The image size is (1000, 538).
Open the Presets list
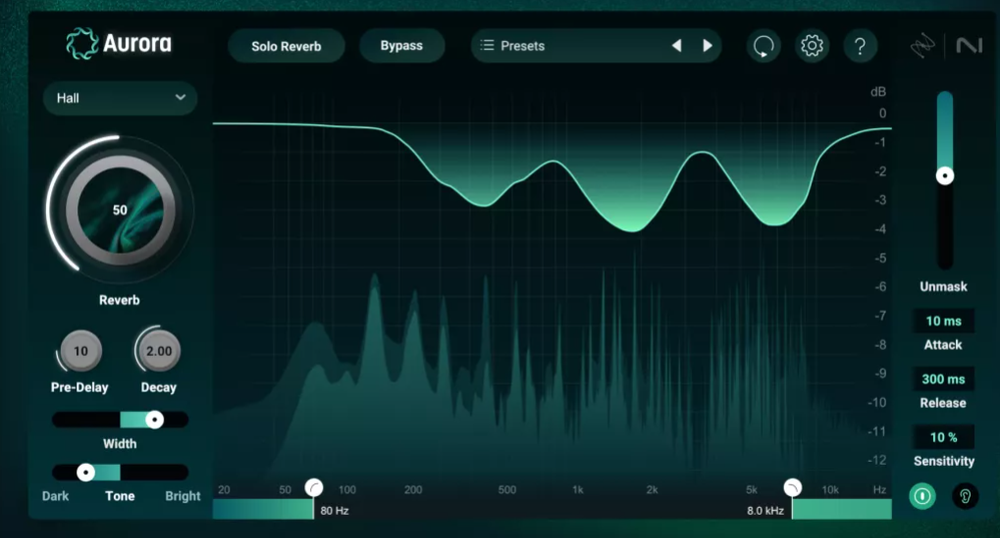pyautogui.click(x=596, y=46)
